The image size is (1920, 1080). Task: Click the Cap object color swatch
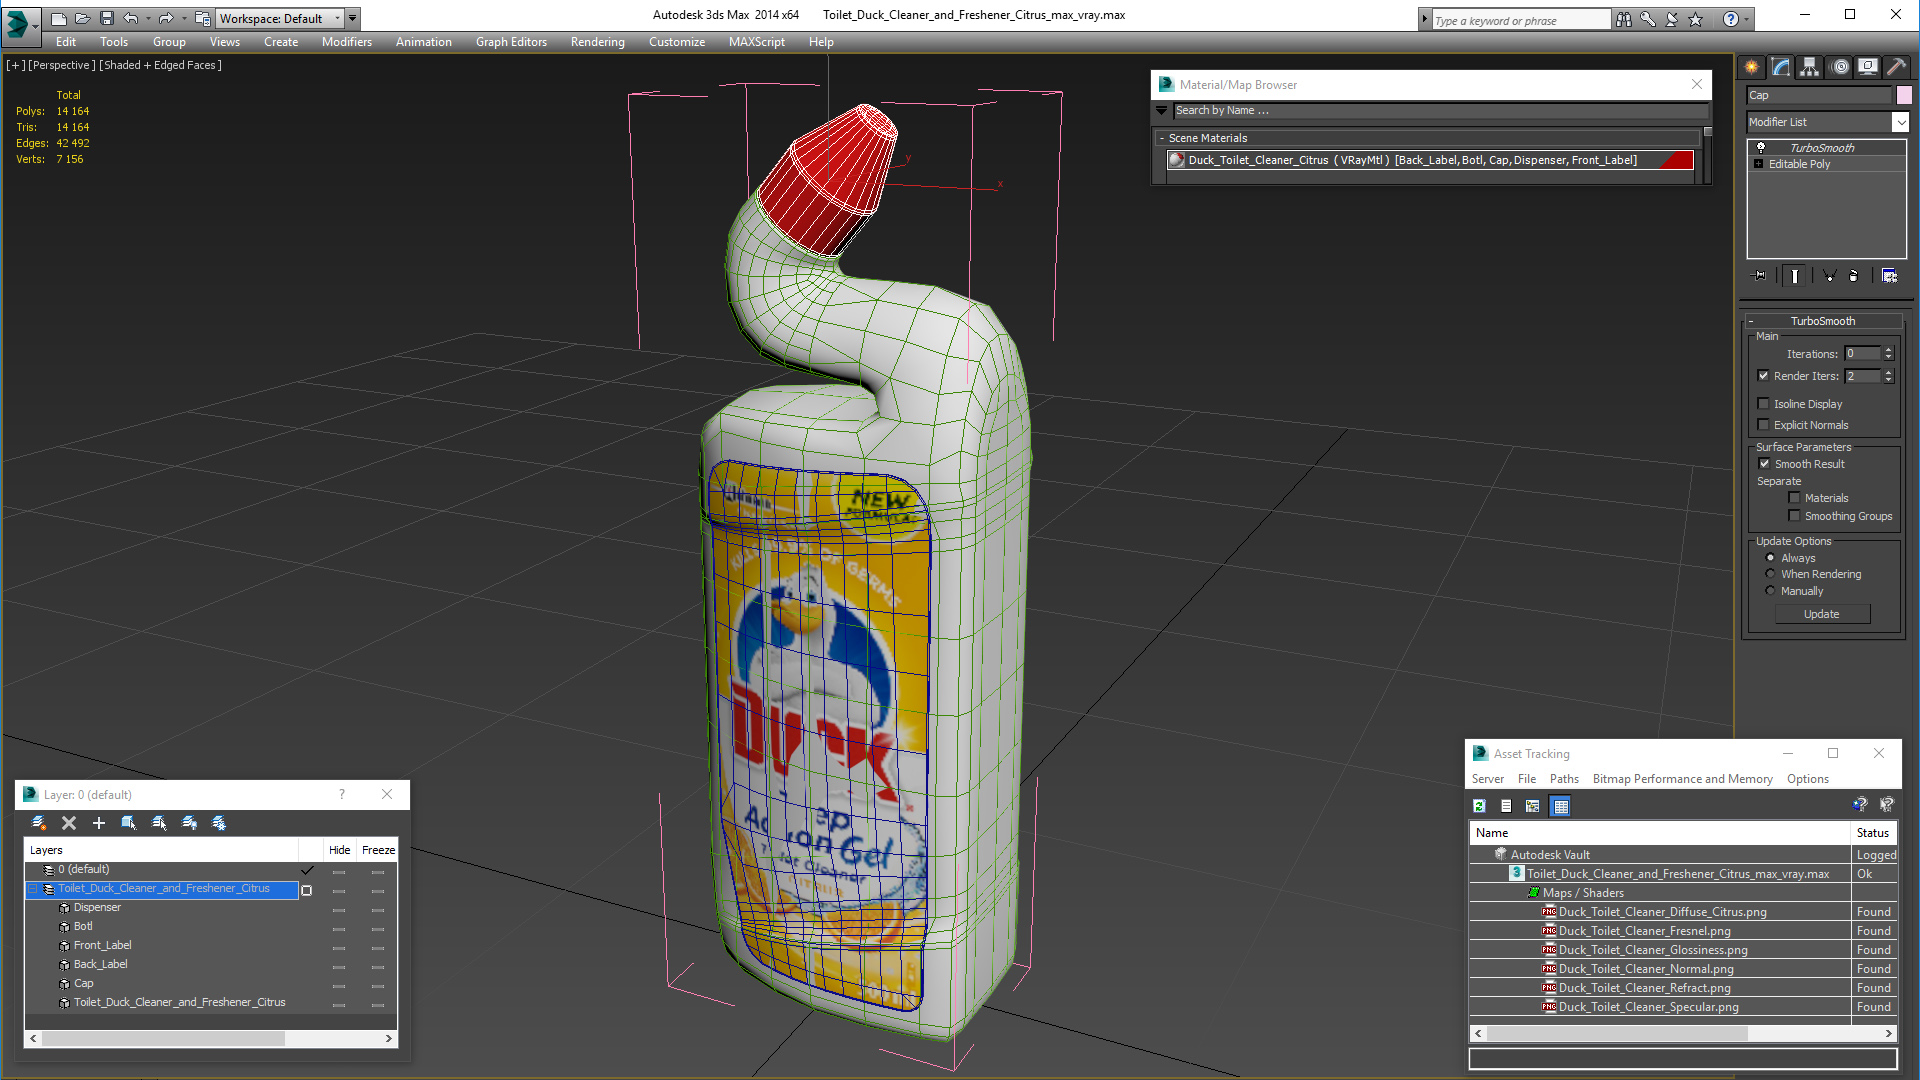[x=1904, y=95]
